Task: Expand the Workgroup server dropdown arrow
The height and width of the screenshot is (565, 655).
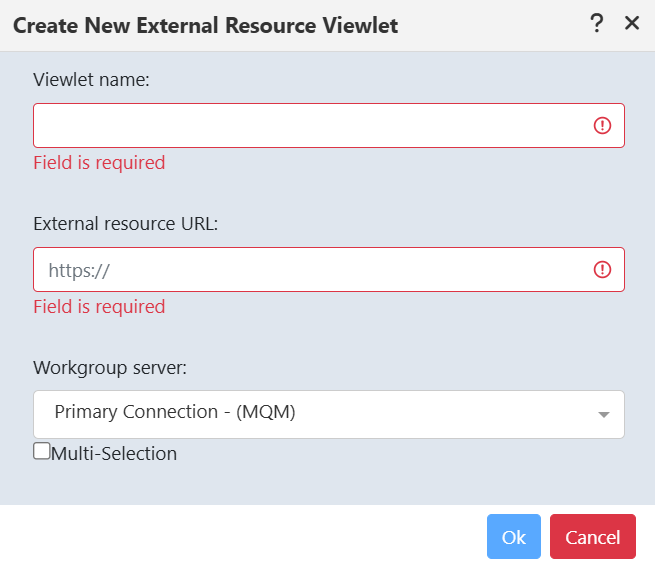Action: [x=604, y=415]
